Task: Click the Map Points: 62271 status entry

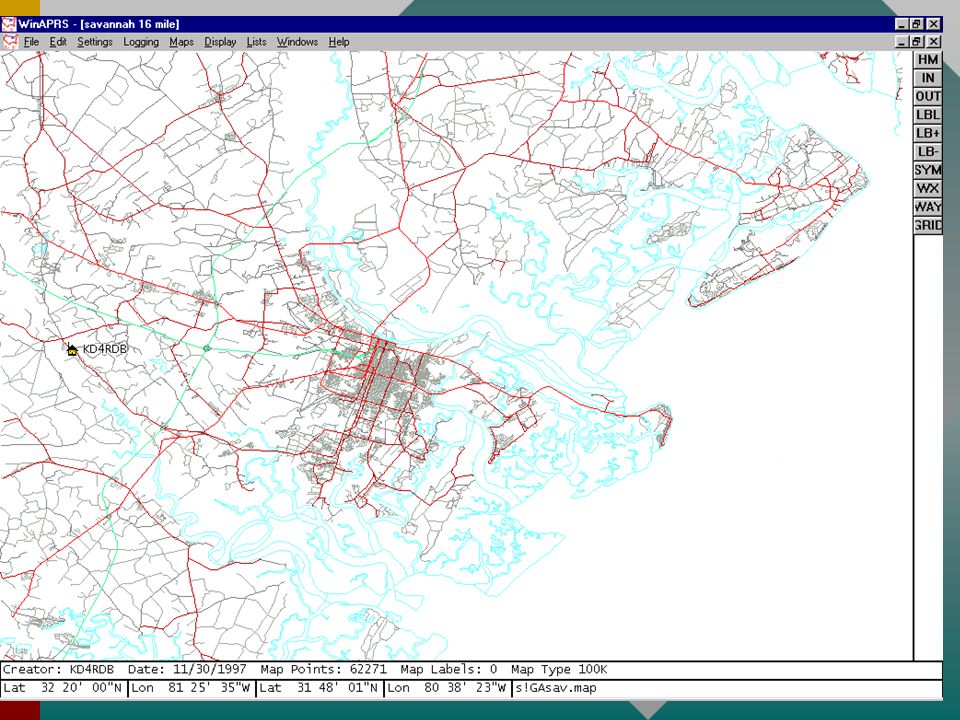Action: [x=323, y=669]
